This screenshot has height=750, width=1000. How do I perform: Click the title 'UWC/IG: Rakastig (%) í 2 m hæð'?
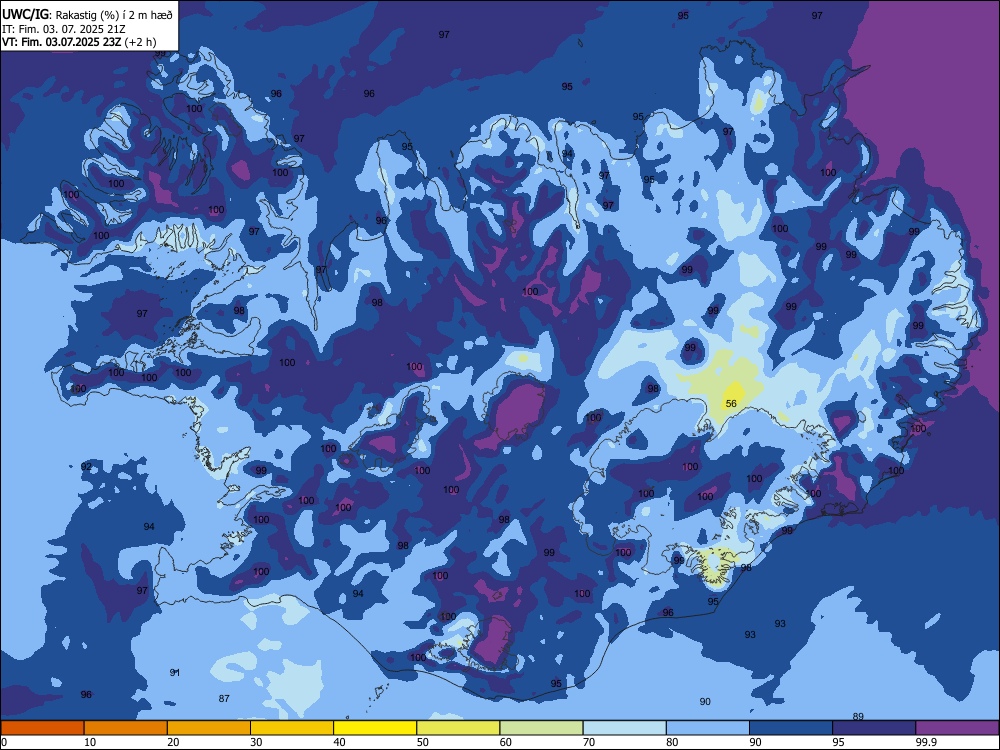coord(87,14)
